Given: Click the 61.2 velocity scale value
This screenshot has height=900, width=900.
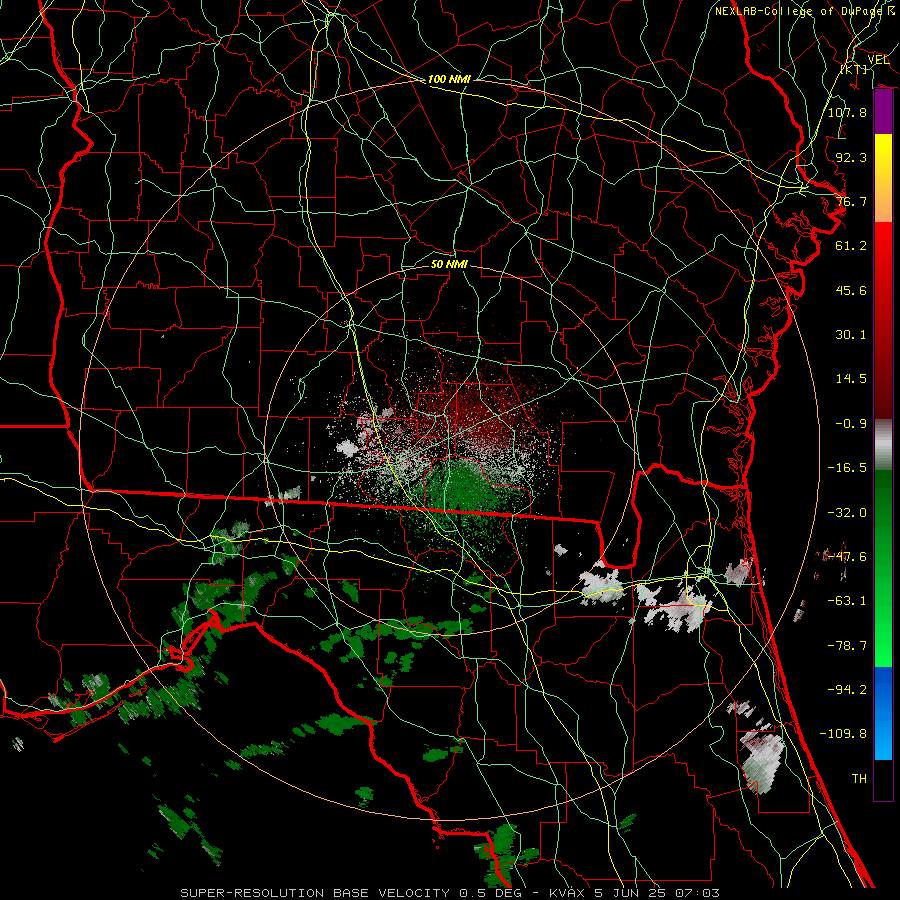Looking at the screenshot, I should click(851, 246).
